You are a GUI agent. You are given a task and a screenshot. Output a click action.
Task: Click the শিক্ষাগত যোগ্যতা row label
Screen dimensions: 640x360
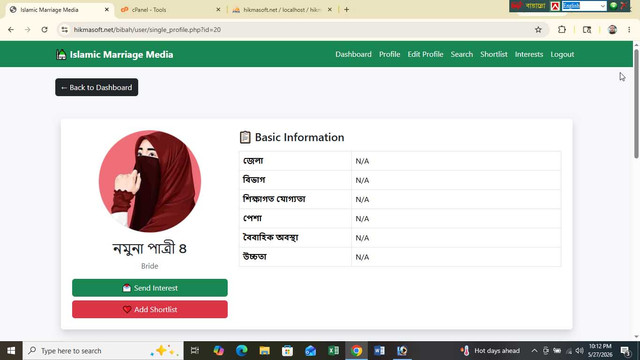click(x=274, y=199)
